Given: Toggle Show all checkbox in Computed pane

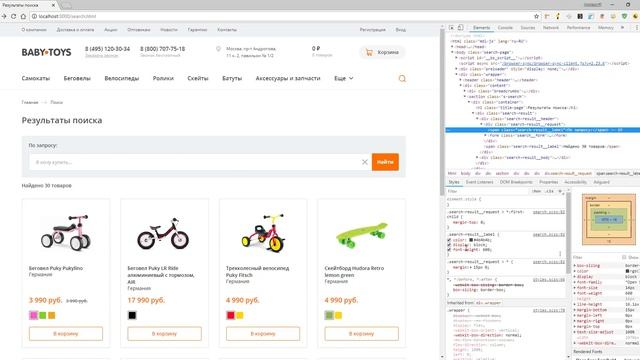Looking at the screenshot, I should click(x=624, y=257).
